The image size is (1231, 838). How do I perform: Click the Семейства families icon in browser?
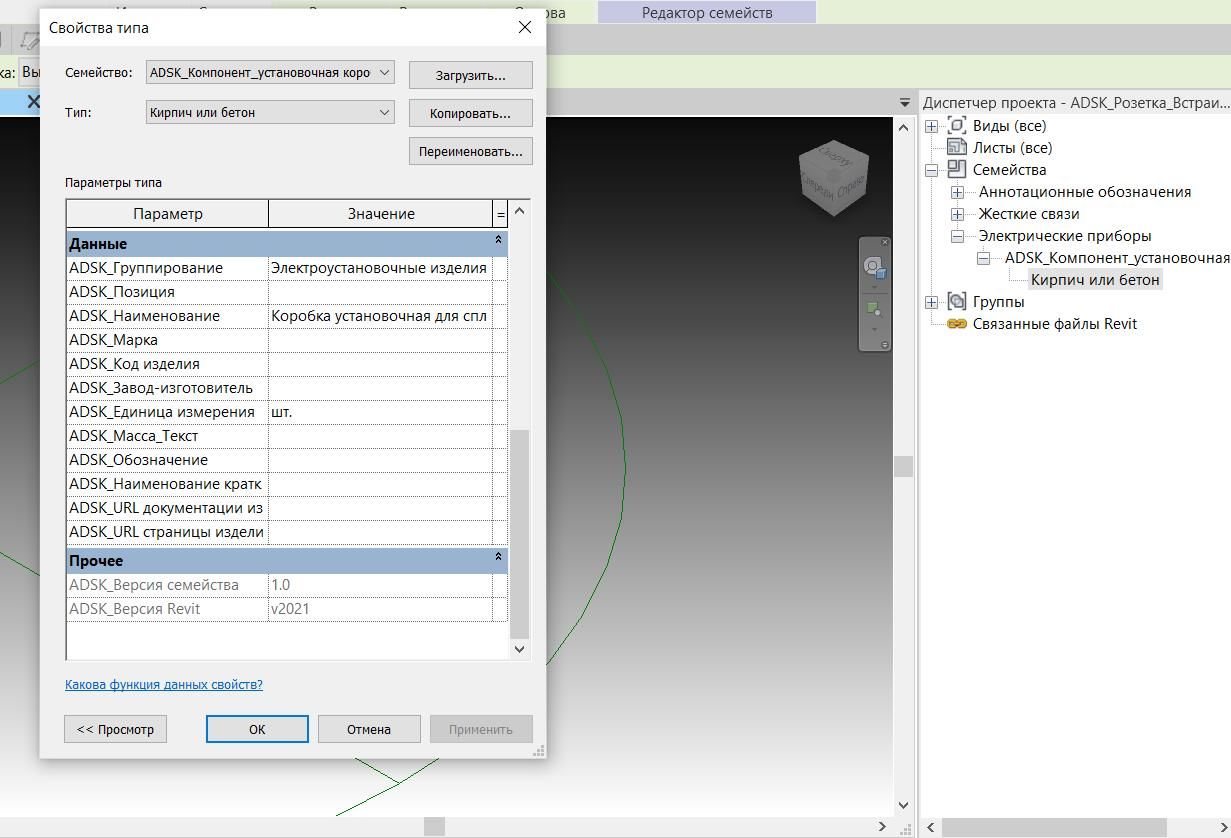[x=957, y=169]
